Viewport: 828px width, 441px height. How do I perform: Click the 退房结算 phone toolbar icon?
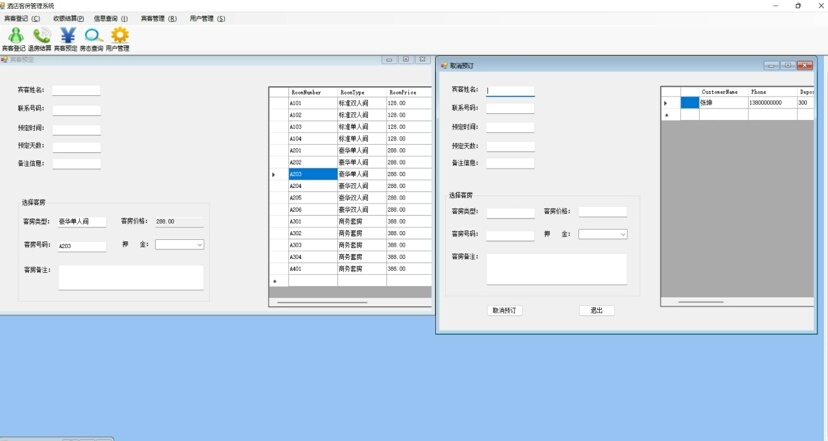pos(40,39)
